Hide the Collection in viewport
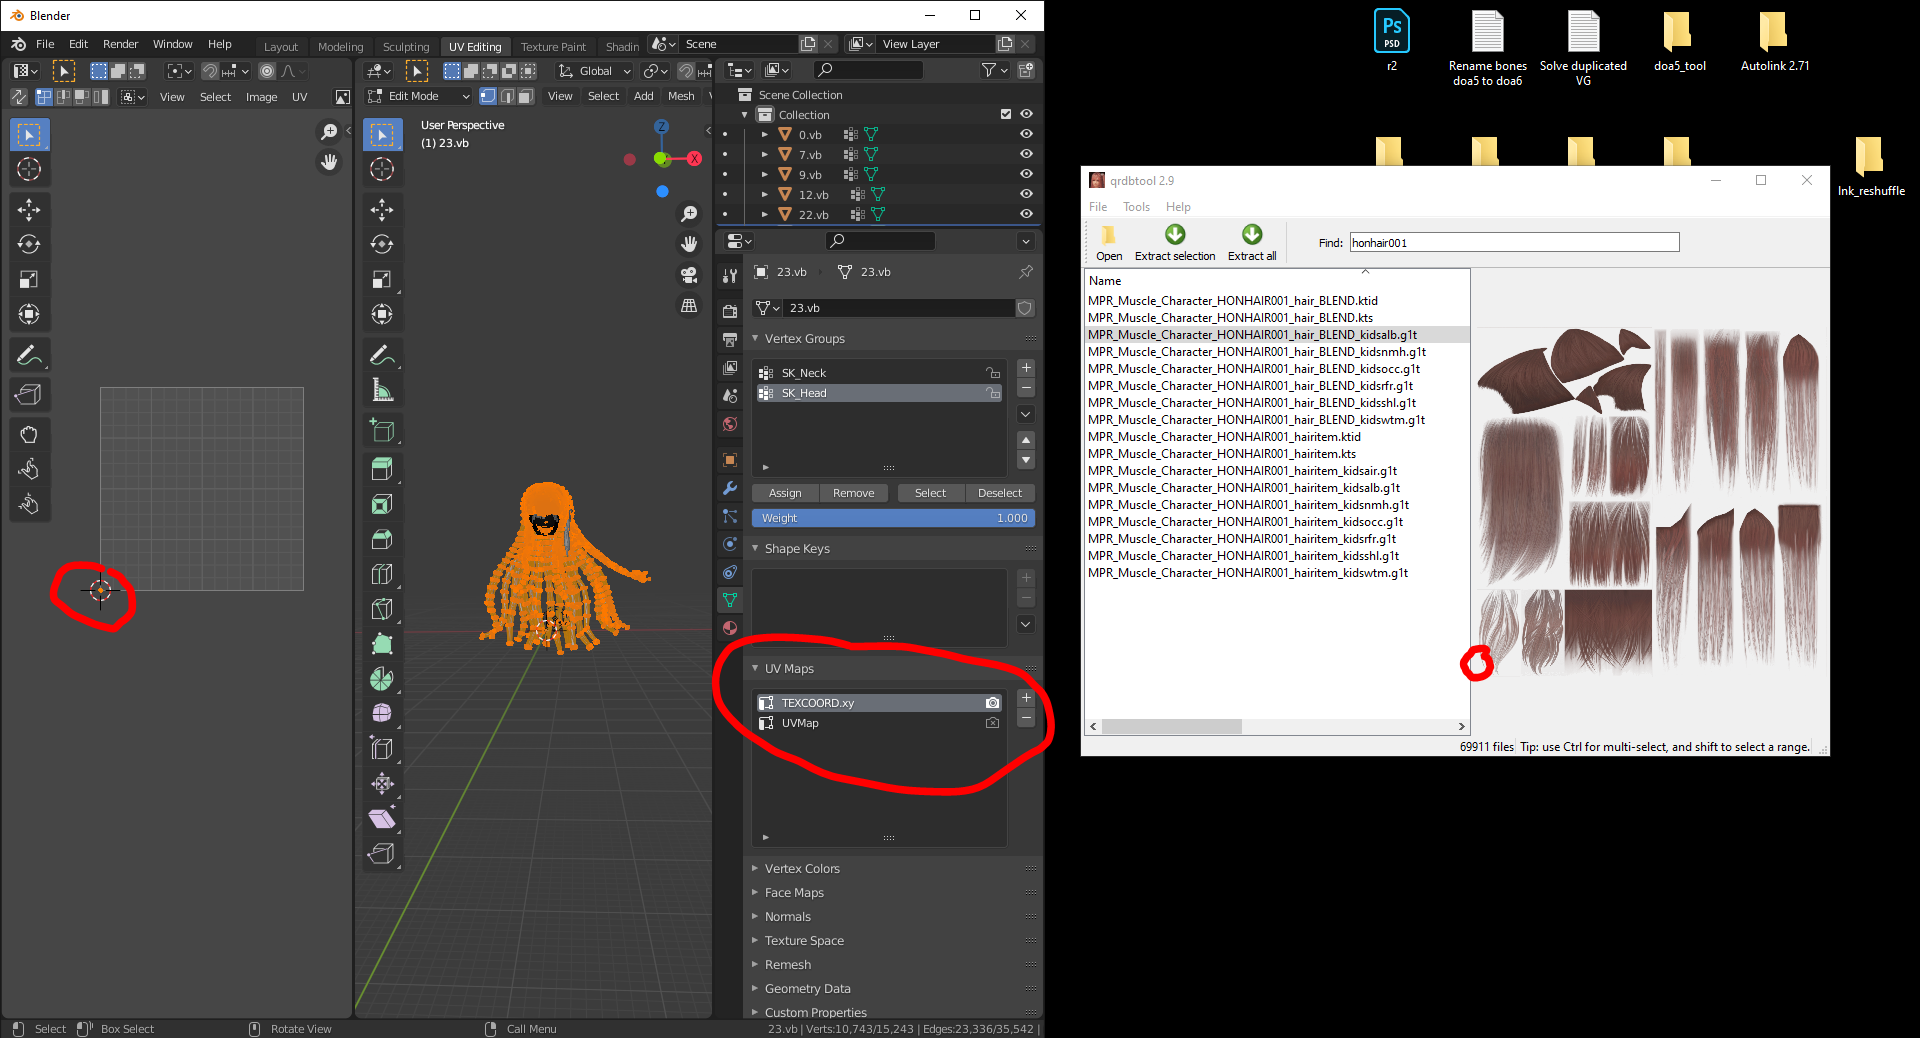Image resolution: width=1920 pixels, height=1038 pixels. click(x=1026, y=114)
